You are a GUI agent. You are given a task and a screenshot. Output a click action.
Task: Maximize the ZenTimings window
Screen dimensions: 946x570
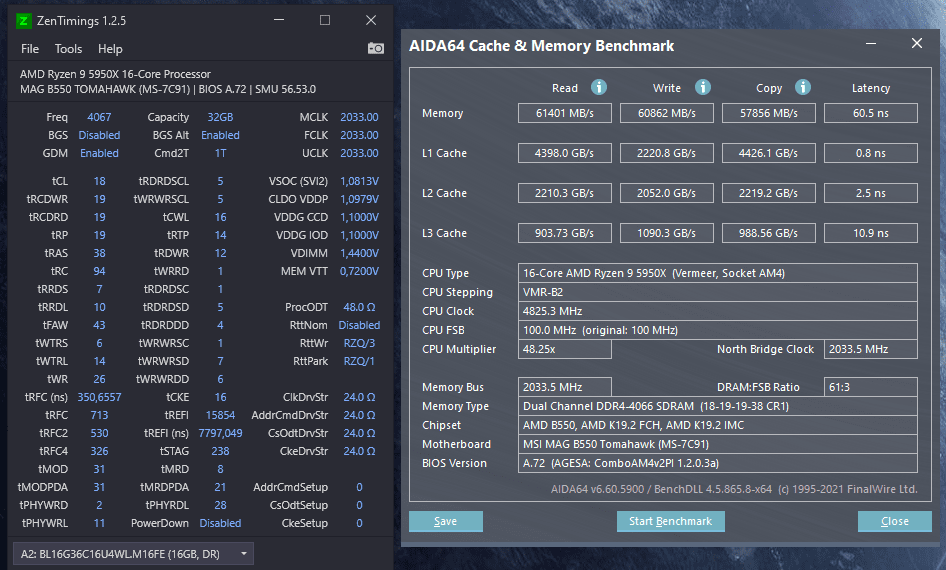click(325, 20)
